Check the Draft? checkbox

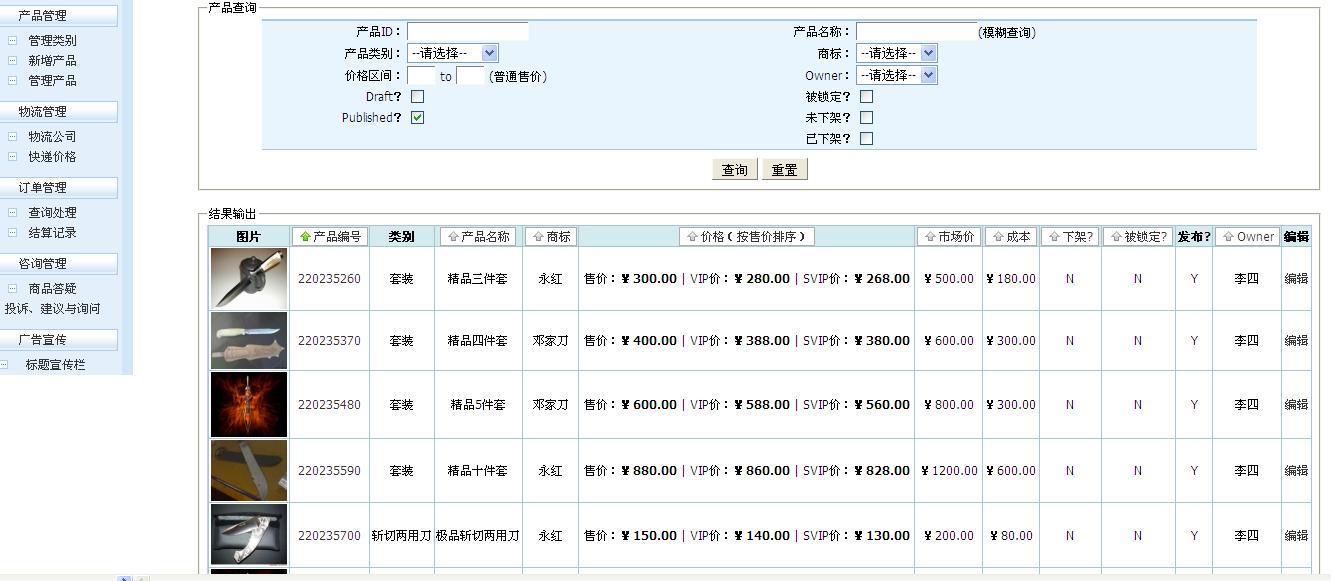pyautogui.click(x=417, y=97)
